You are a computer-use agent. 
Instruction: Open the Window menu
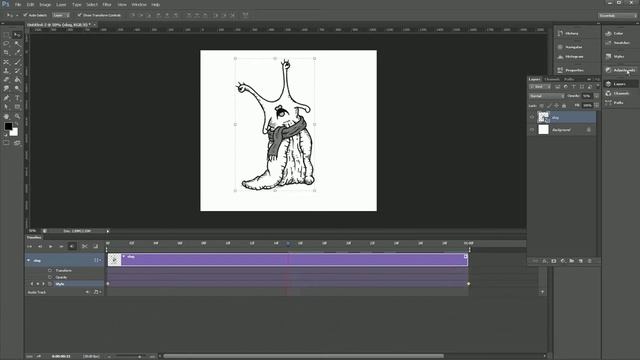click(139, 4)
